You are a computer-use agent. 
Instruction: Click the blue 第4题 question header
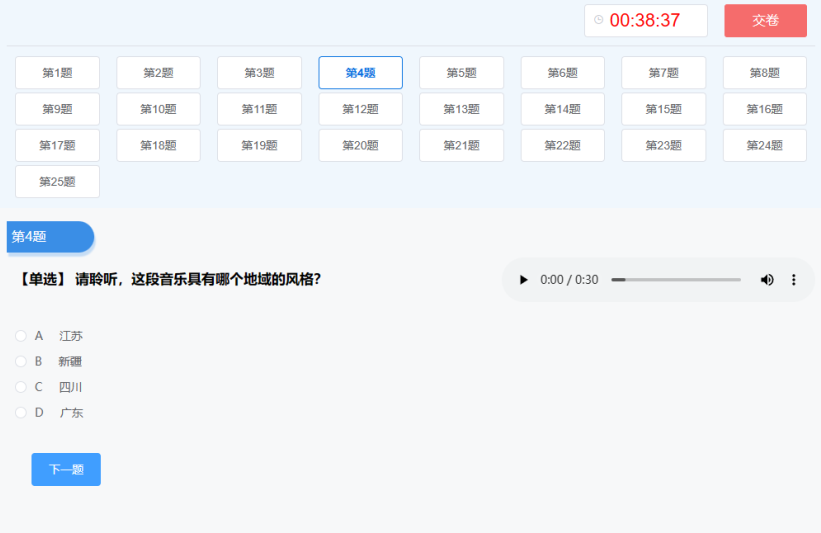pyautogui.click(x=50, y=237)
